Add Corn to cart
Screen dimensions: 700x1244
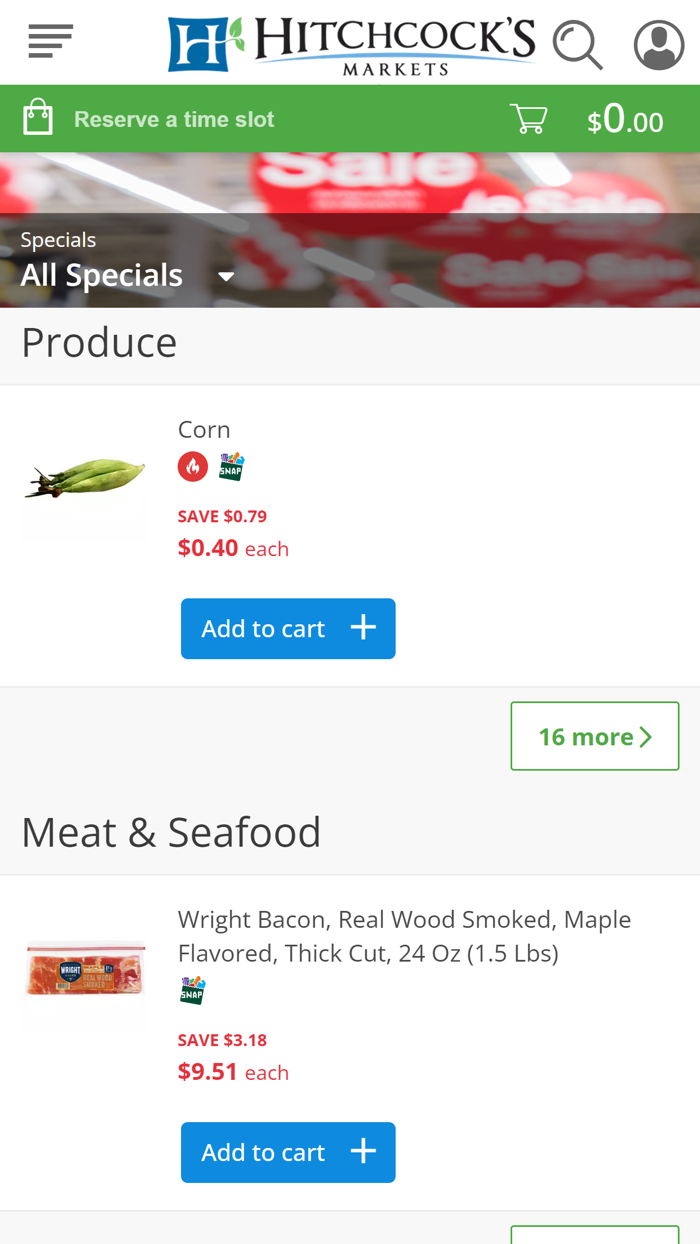[x=288, y=628]
